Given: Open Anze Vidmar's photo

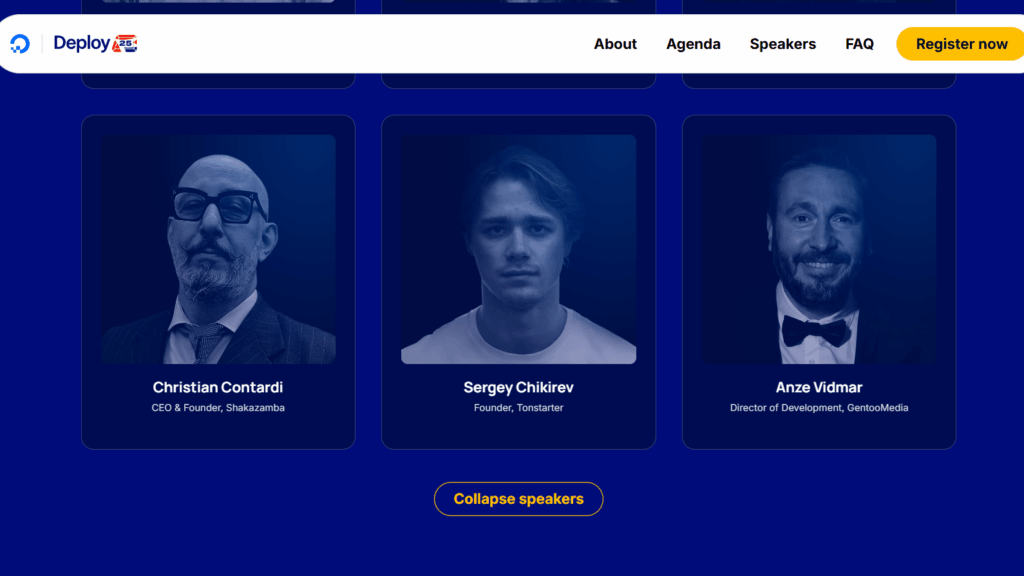Looking at the screenshot, I should (x=819, y=249).
